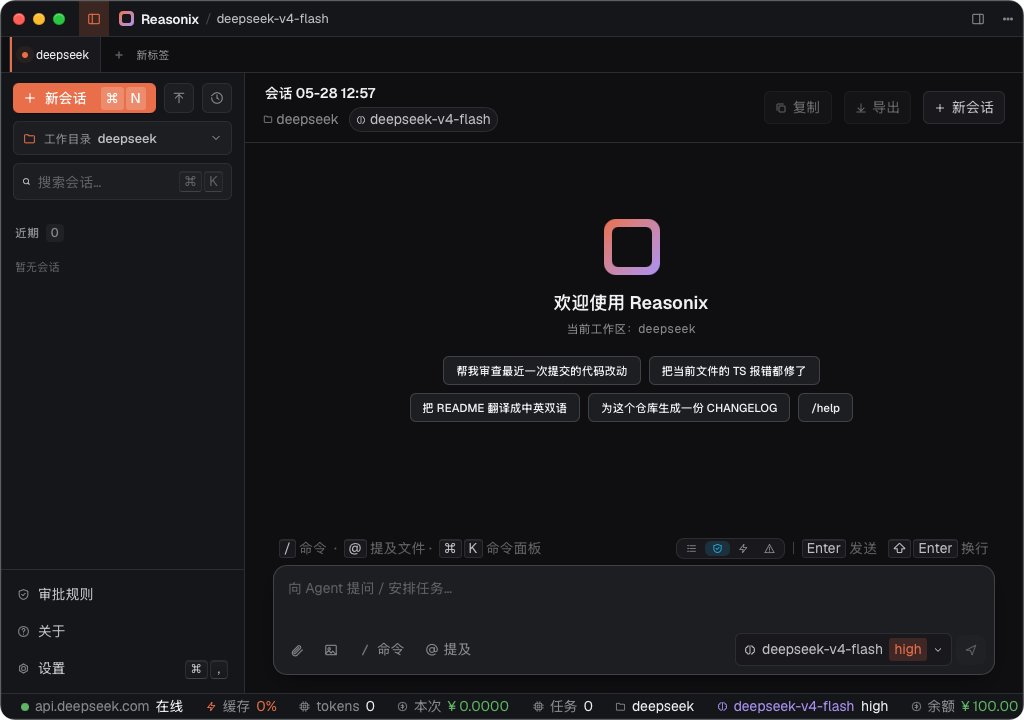Click the deepseek-v4-flash title bar breadcrumb
1024x720 pixels.
[x=272, y=19]
